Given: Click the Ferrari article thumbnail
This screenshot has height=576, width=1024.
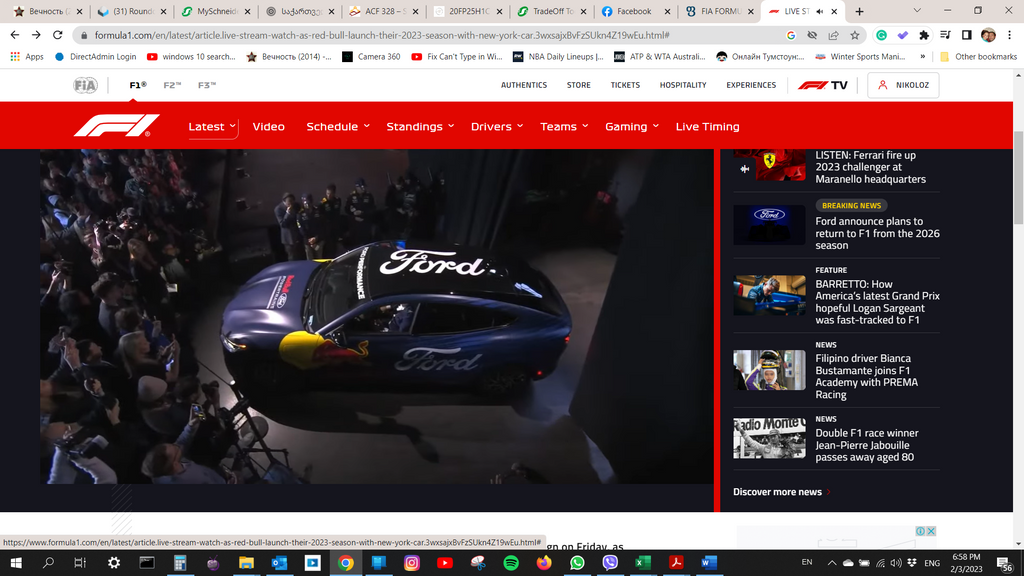Looking at the screenshot, I should pos(769,165).
